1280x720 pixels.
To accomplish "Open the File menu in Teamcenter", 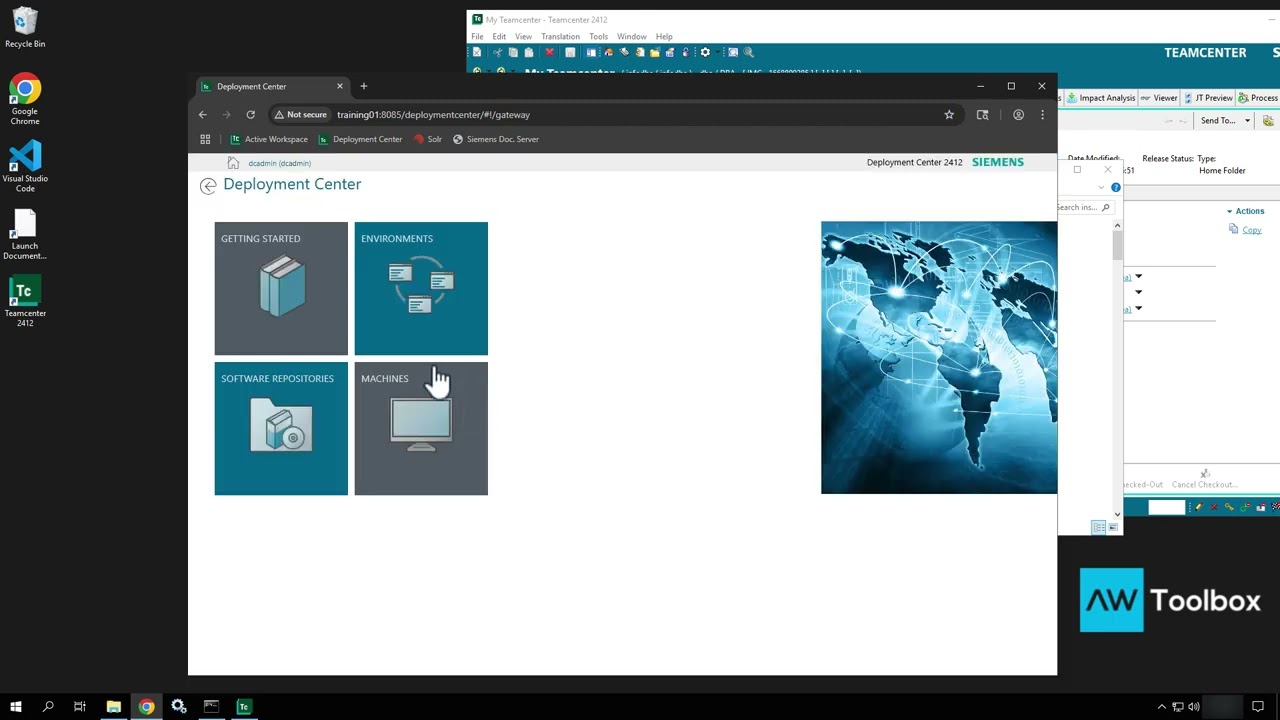I will (477, 36).
